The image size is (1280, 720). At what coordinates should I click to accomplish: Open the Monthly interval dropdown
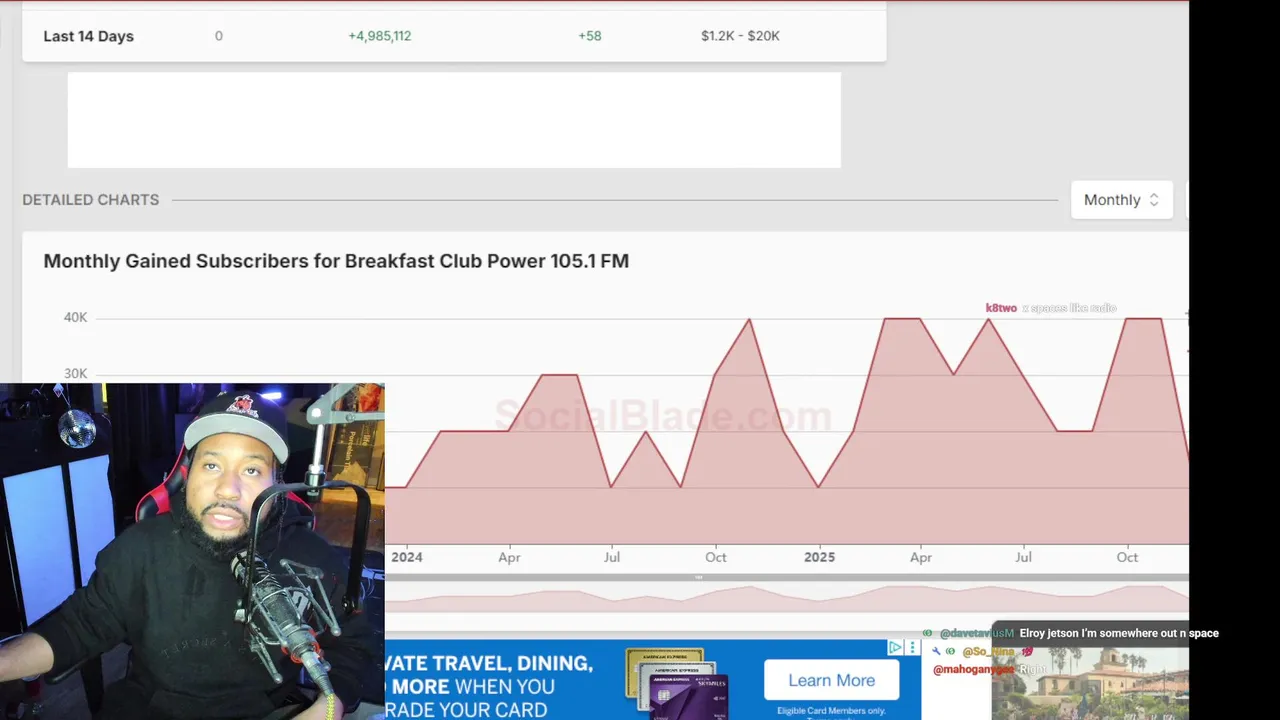pos(1121,200)
